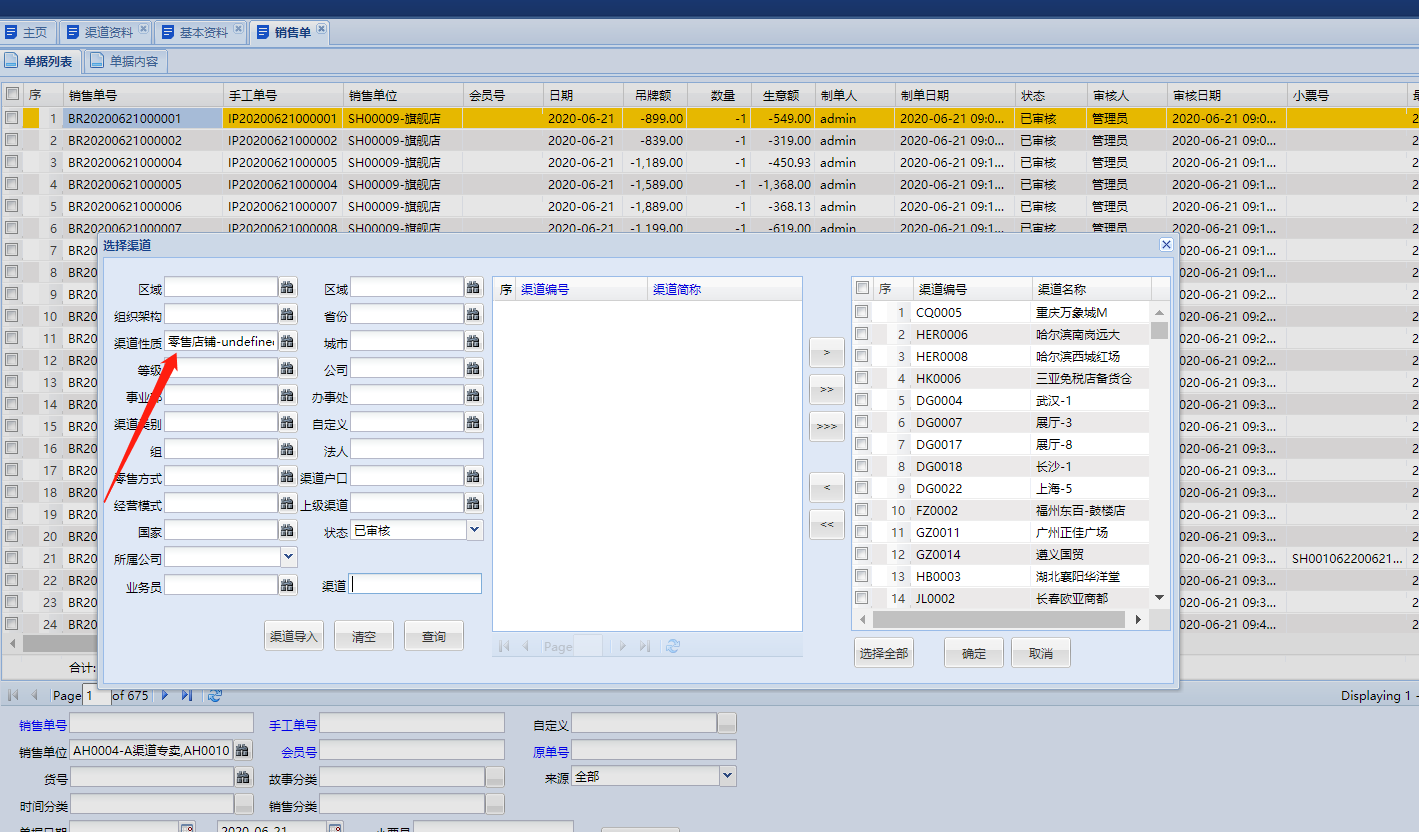Check the JL0002 长春欧亚商都 row
Screen dimensions: 1419x832
click(861, 598)
